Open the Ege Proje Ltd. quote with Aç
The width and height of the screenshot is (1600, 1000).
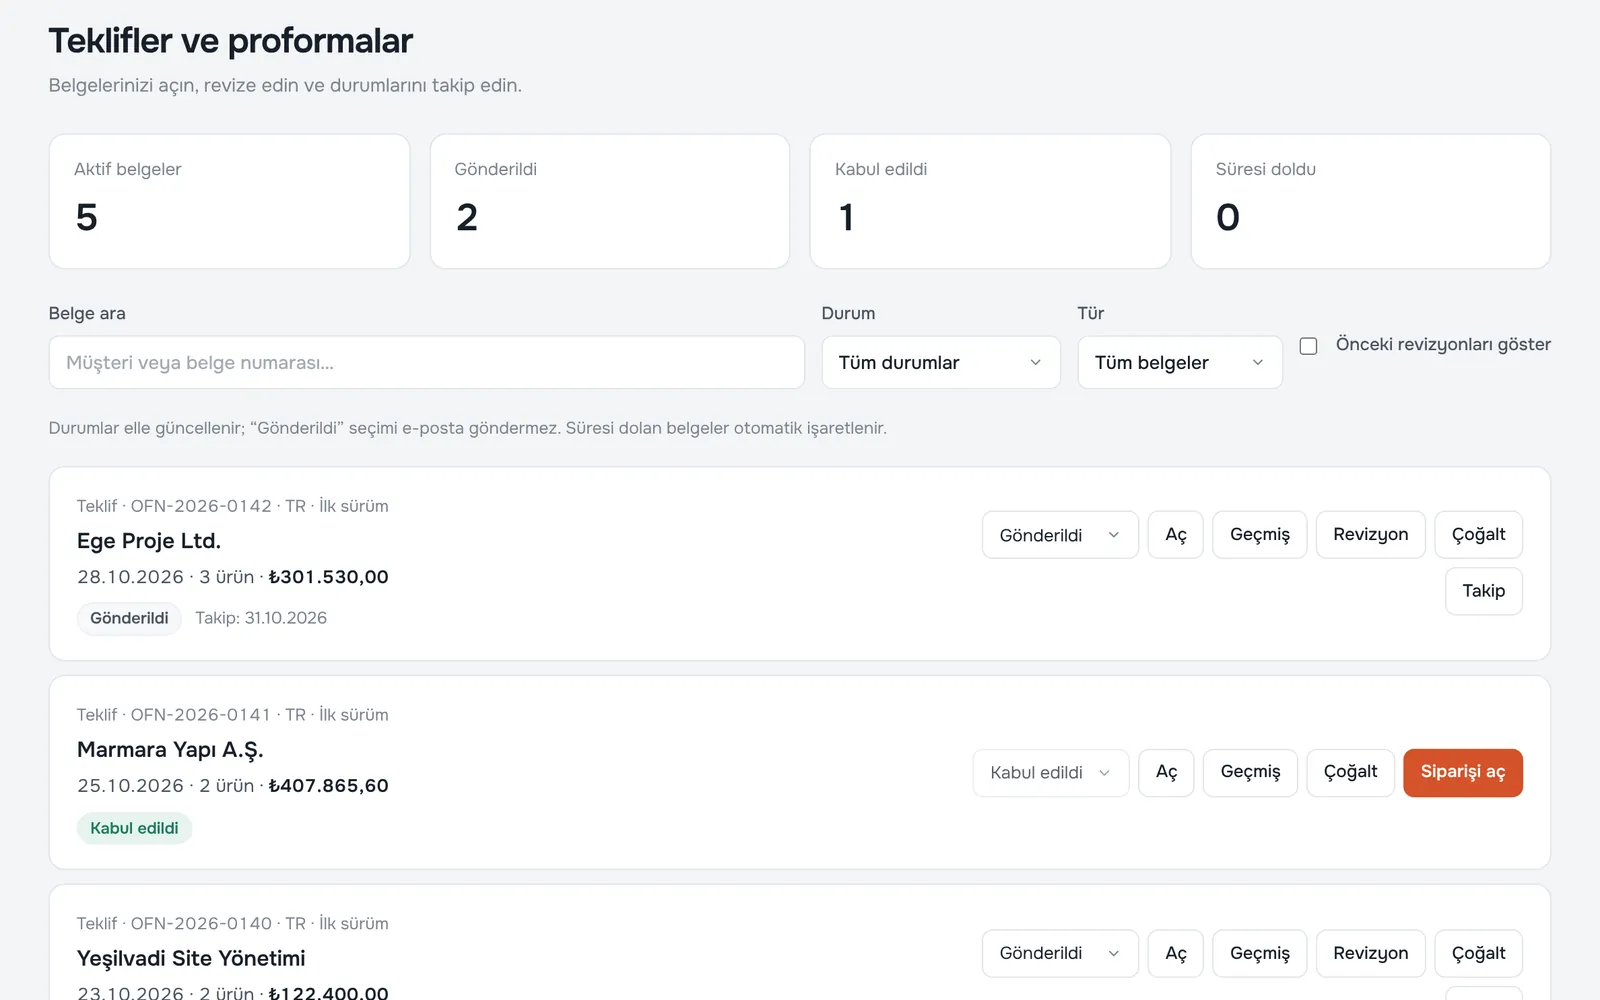click(x=1175, y=535)
